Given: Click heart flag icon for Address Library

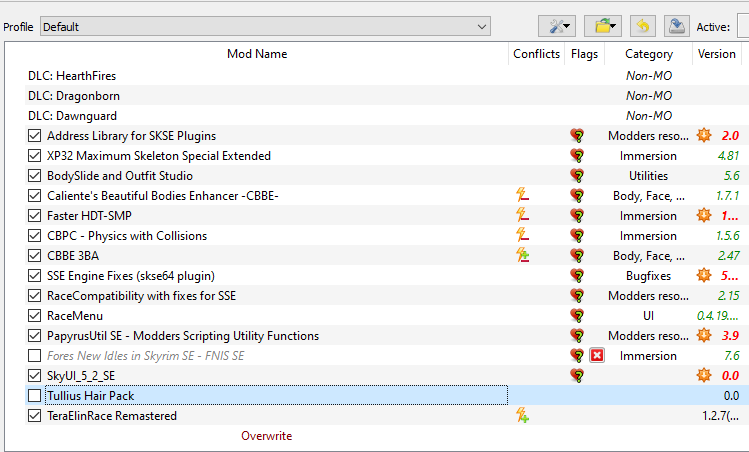Looking at the screenshot, I should (x=577, y=136).
